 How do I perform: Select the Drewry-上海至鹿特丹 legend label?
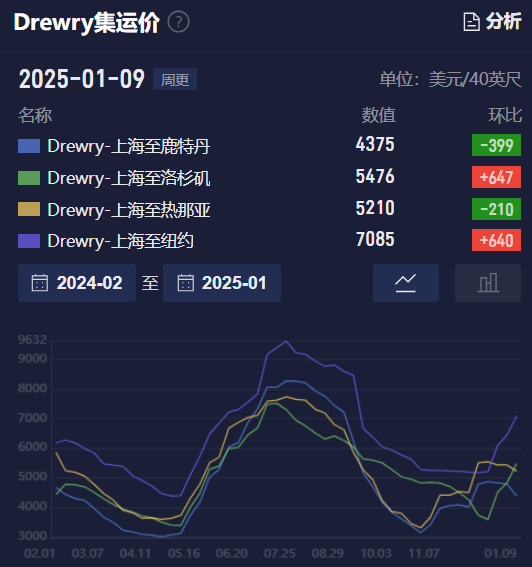click(x=129, y=146)
